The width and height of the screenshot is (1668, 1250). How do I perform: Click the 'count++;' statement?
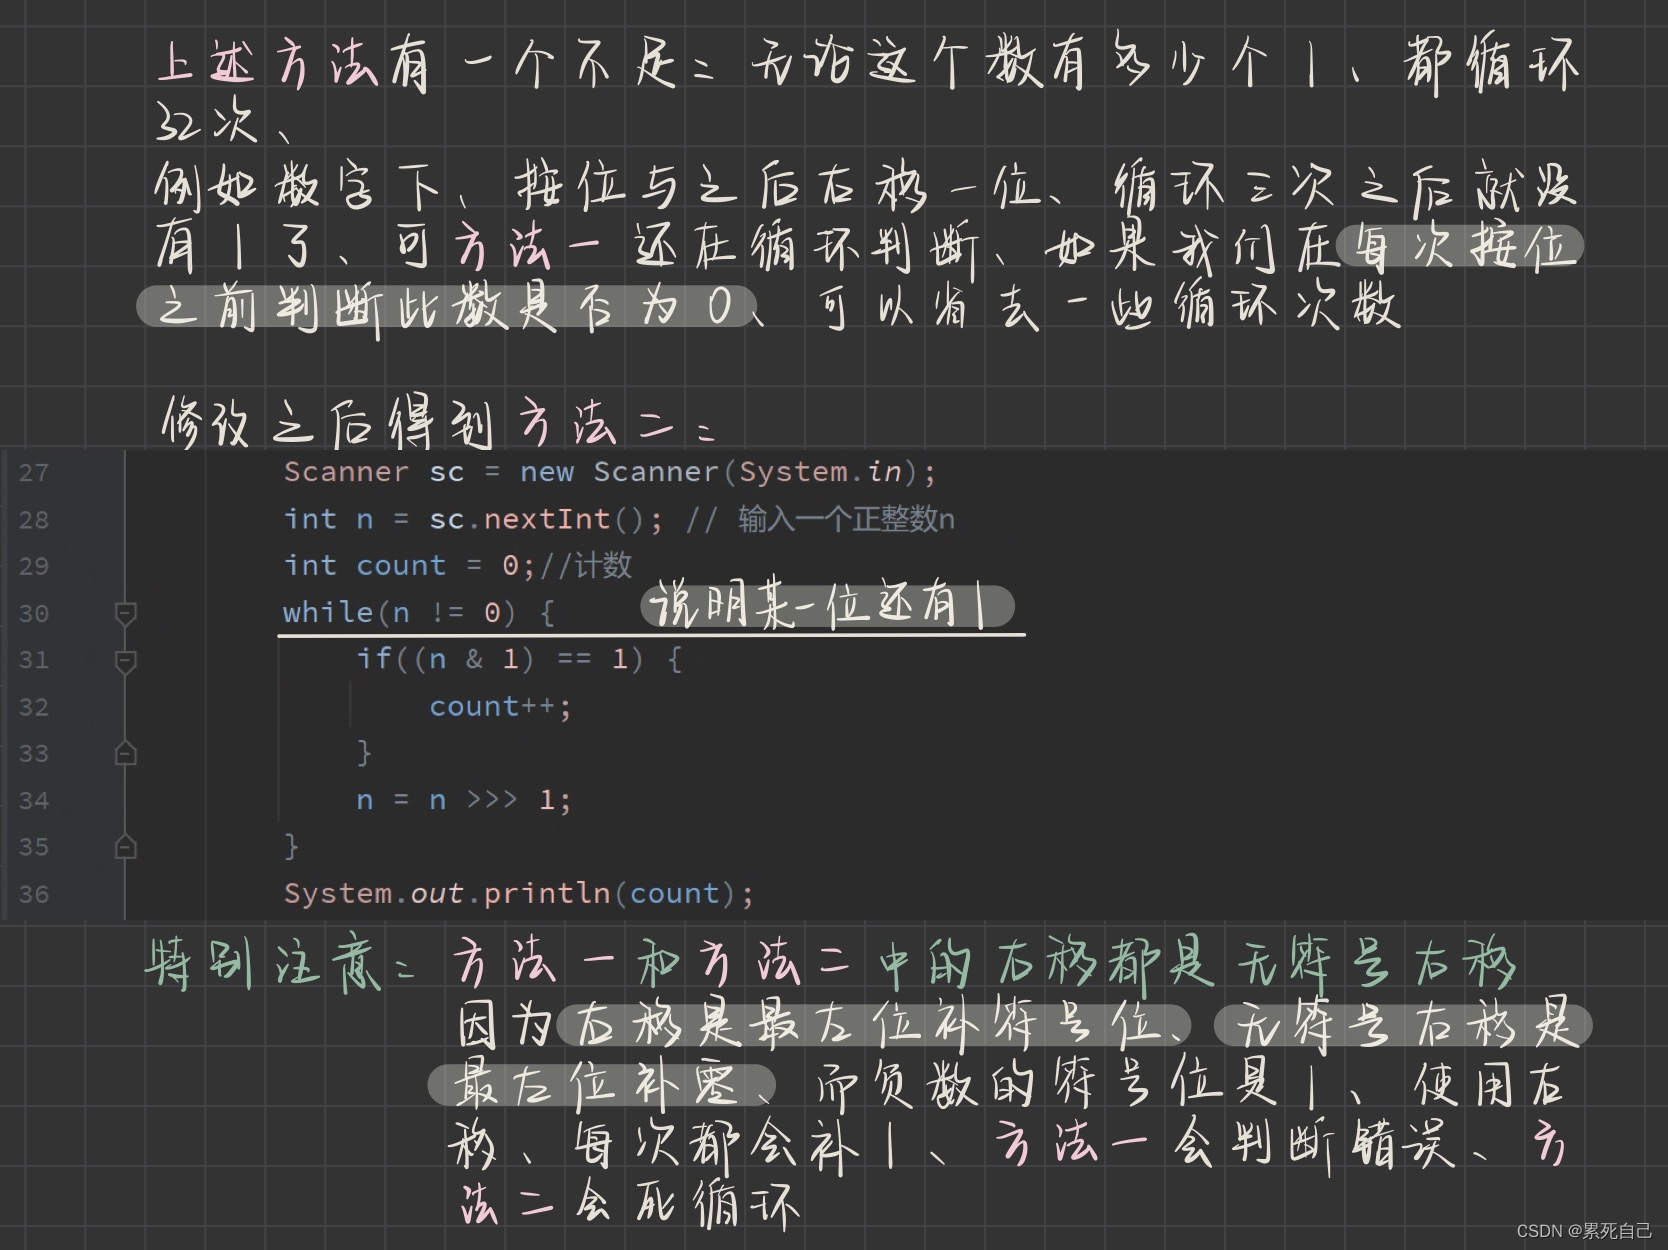500,706
